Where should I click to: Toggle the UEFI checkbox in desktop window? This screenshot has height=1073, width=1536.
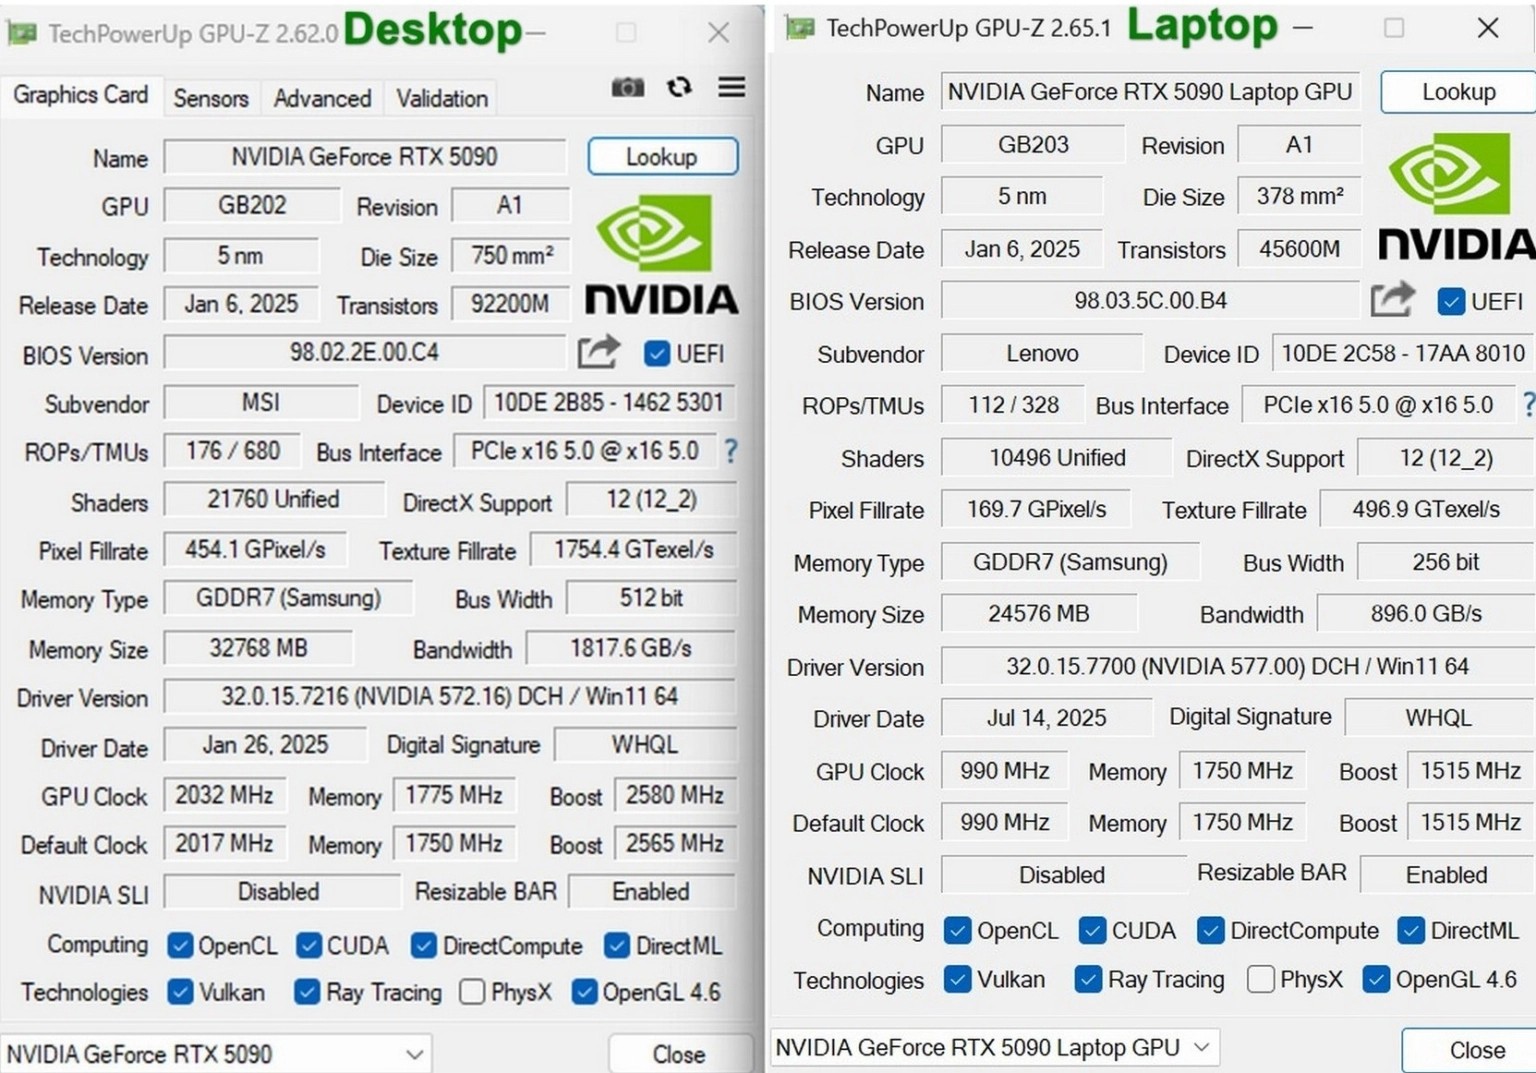tap(657, 354)
